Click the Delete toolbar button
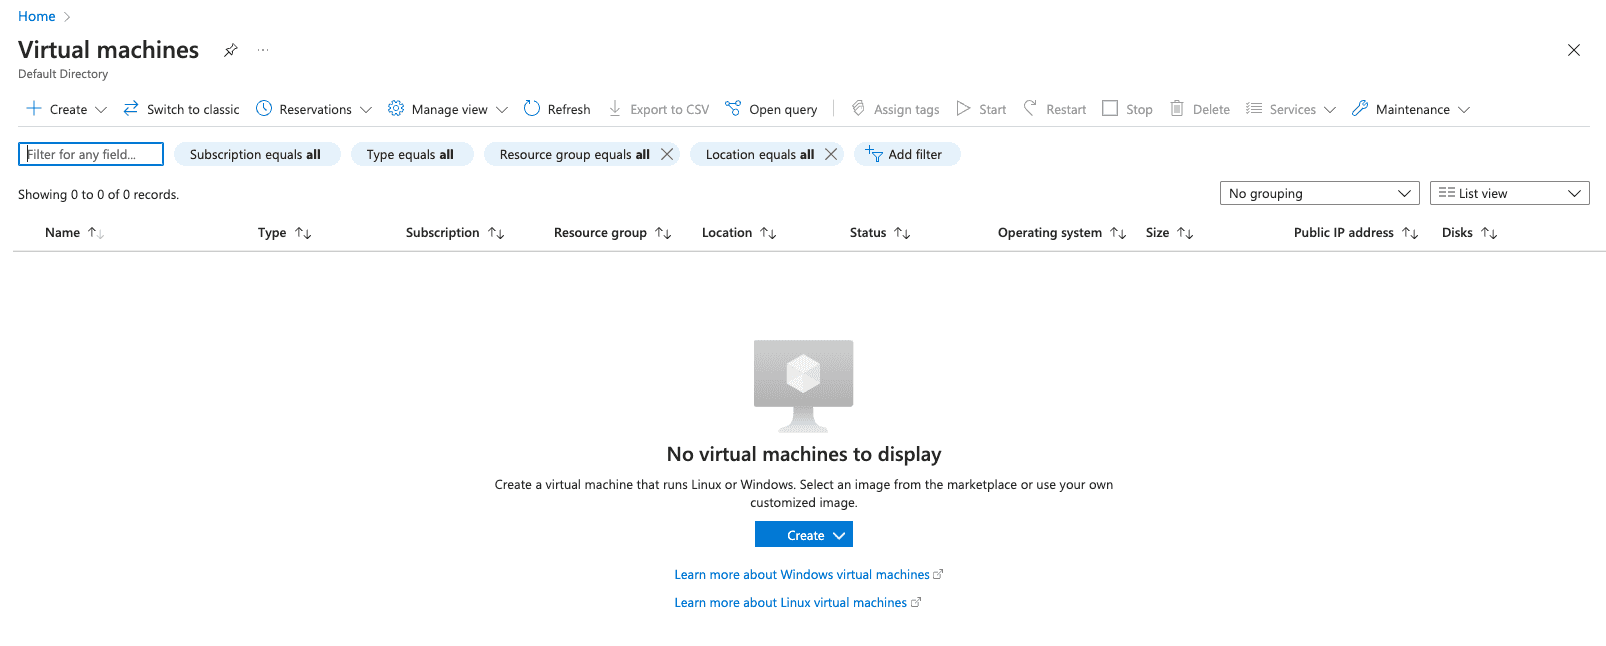The image size is (1606, 646). point(1200,109)
